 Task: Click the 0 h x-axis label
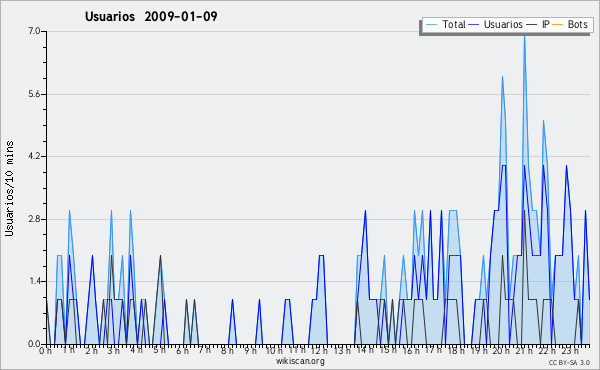point(46,351)
